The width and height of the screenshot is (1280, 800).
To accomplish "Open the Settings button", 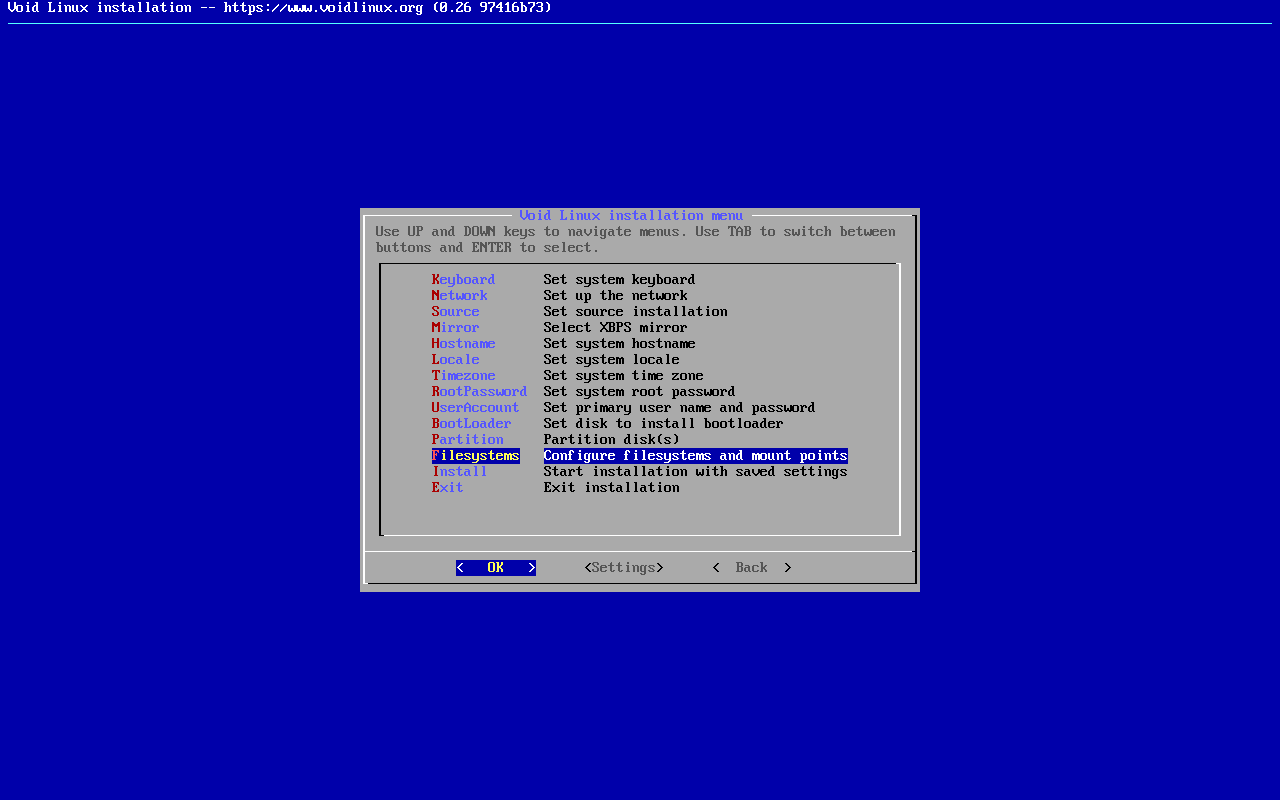I will coord(624,568).
